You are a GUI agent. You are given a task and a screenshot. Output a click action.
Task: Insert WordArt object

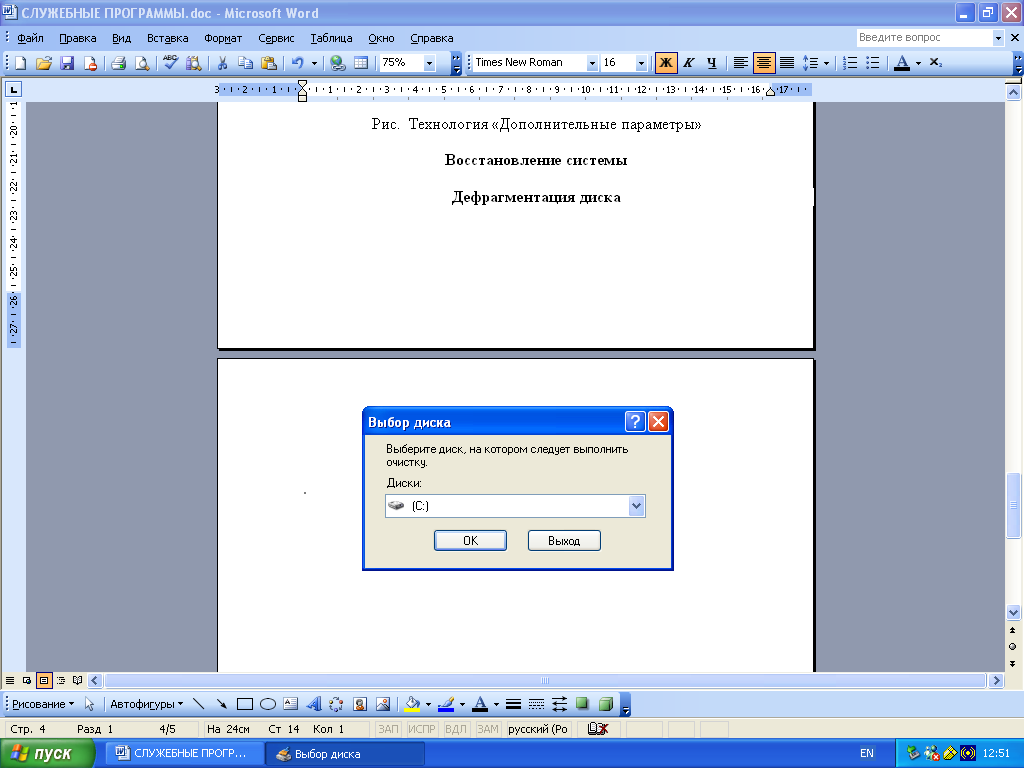(313, 704)
